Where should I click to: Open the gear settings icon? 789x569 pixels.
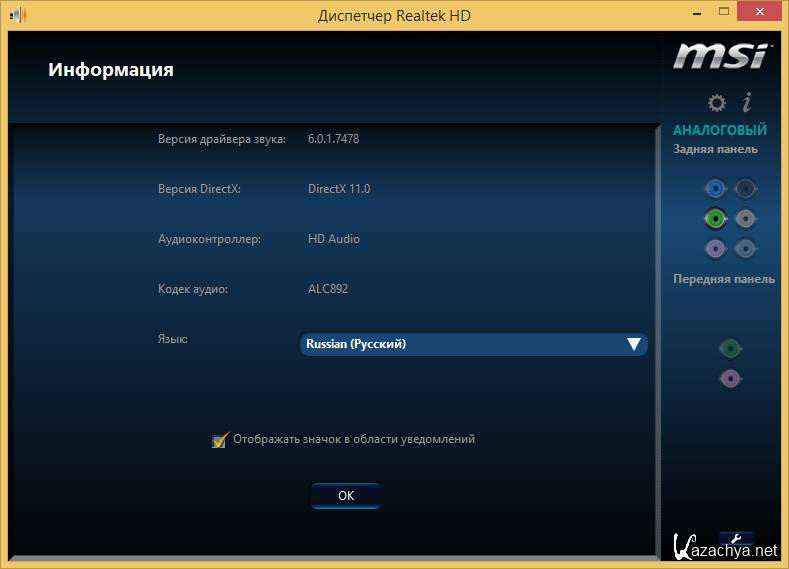tap(716, 103)
